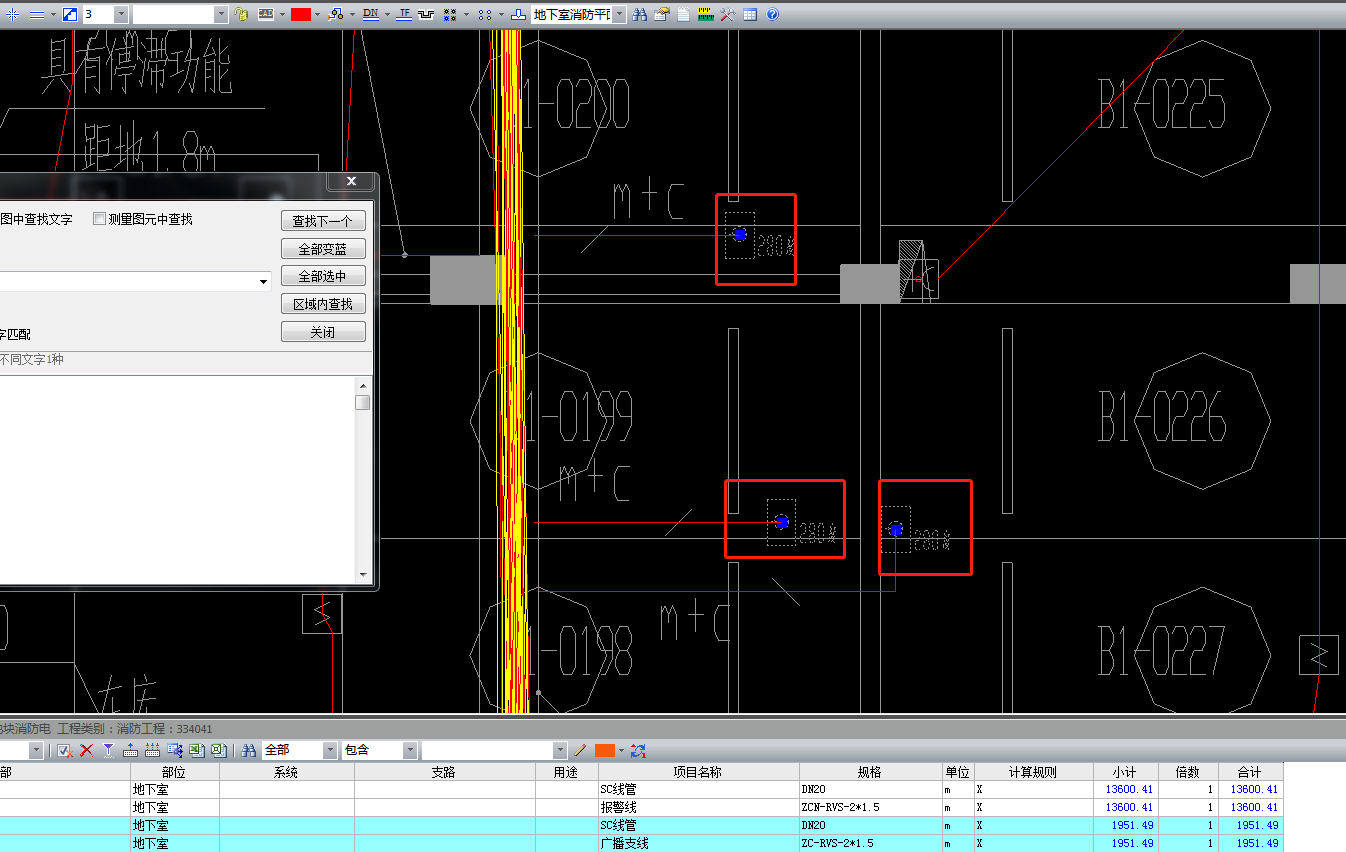Click the properties hand icon in top toolbar
Viewport: 1346px width, 852px height.
pos(662,14)
